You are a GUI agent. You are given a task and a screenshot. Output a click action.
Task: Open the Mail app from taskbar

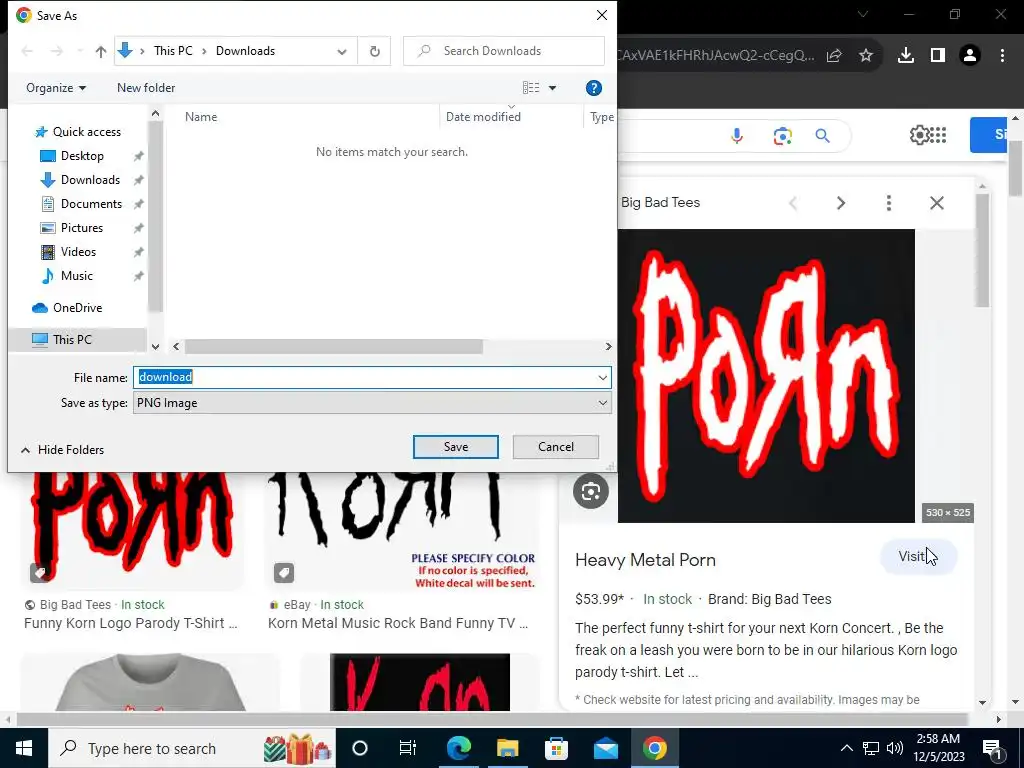tap(605, 748)
